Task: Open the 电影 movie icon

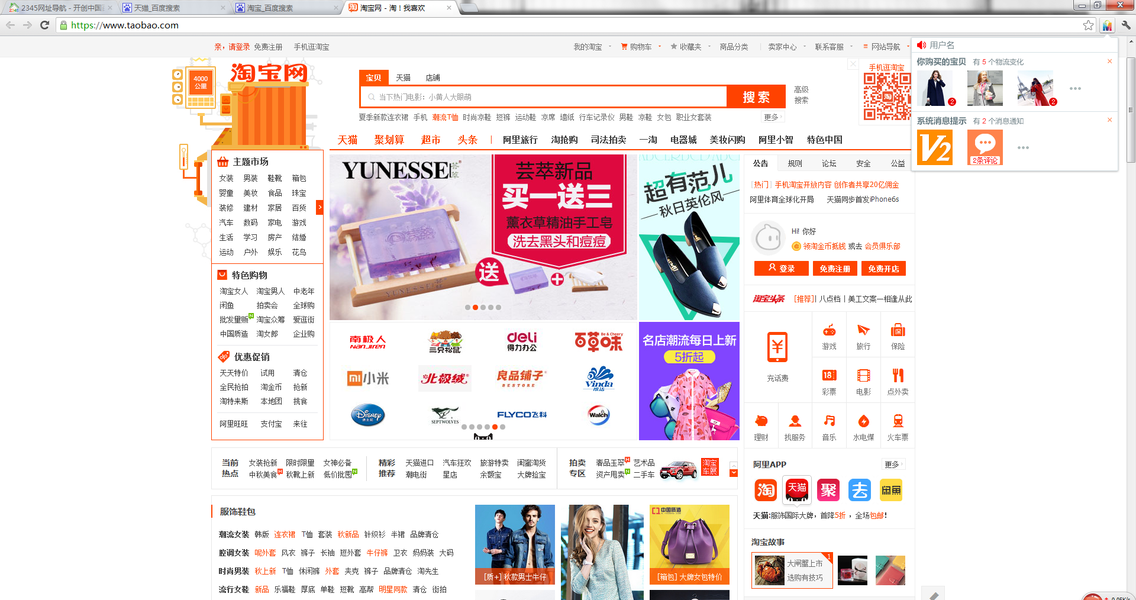Action: [x=863, y=375]
